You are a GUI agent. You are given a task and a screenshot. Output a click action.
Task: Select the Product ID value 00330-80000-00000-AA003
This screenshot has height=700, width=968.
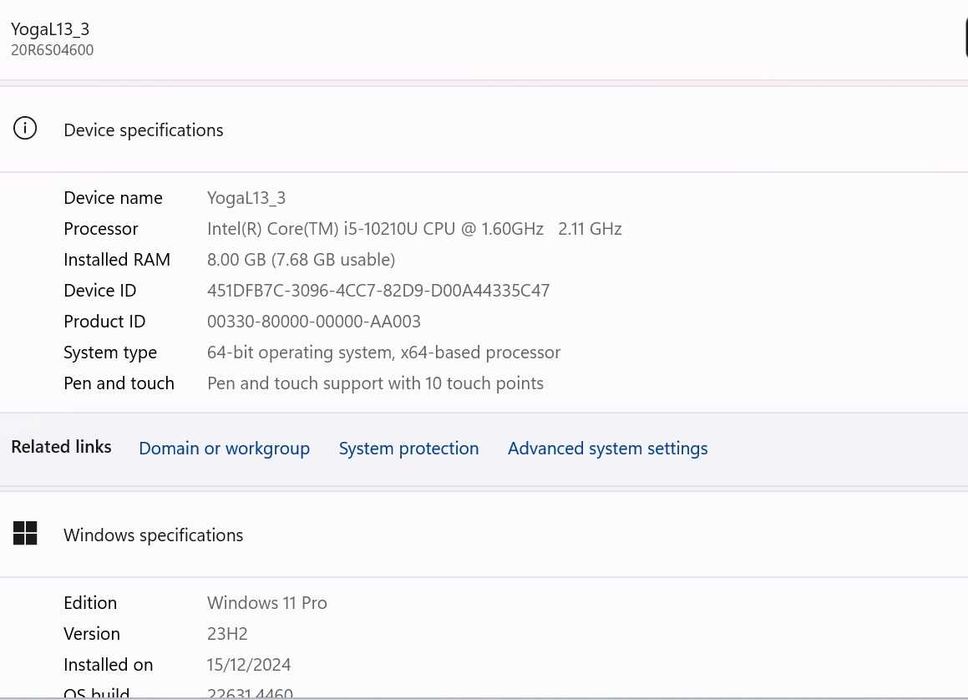pyautogui.click(x=313, y=322)
